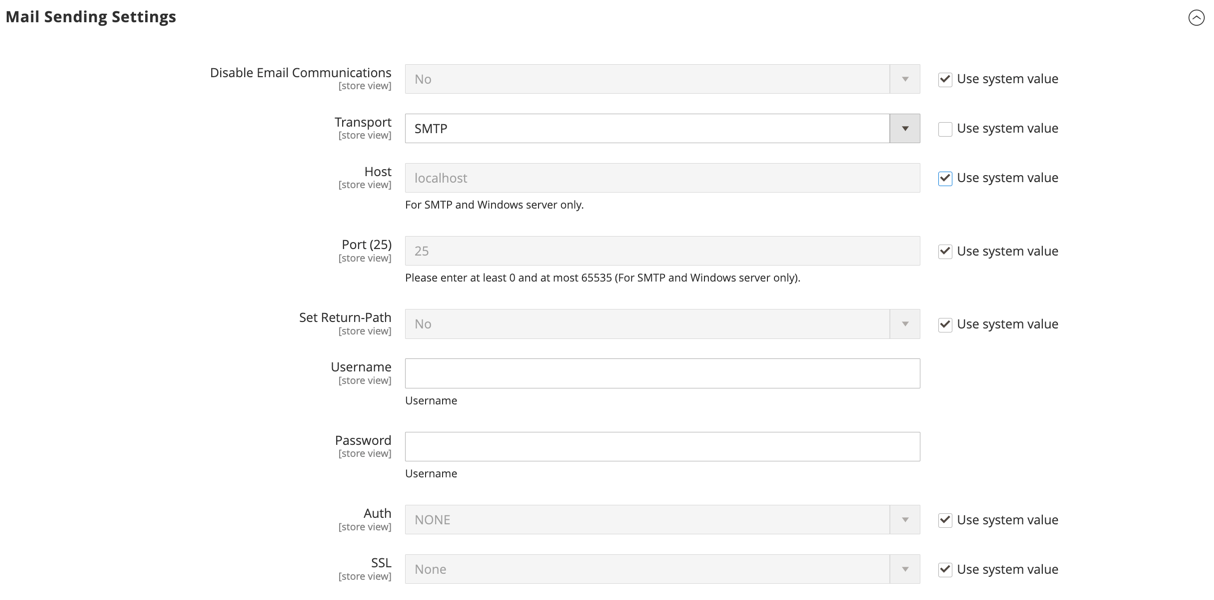
Task: Open the Transport dropdown arrow
Action: [904, 128]
